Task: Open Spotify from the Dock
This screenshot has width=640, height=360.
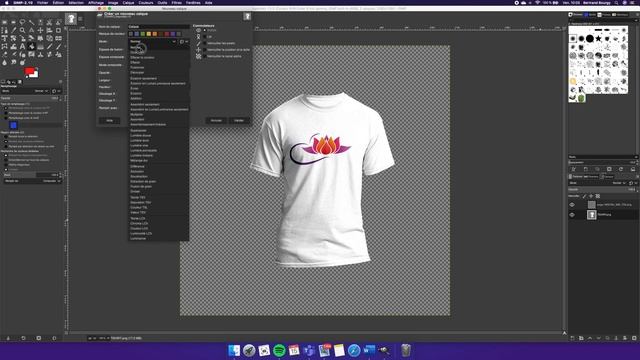Action: (x=279, y=350)
